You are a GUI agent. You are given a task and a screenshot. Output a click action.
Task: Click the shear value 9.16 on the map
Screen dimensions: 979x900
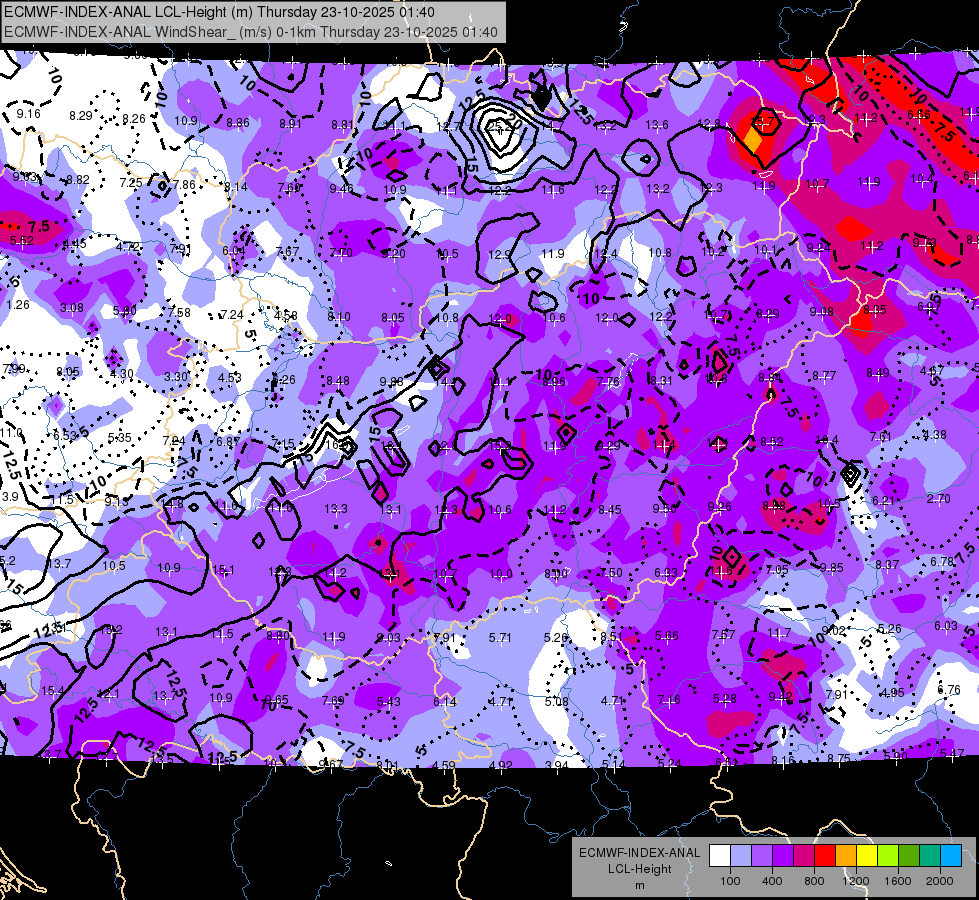(28, 114)
